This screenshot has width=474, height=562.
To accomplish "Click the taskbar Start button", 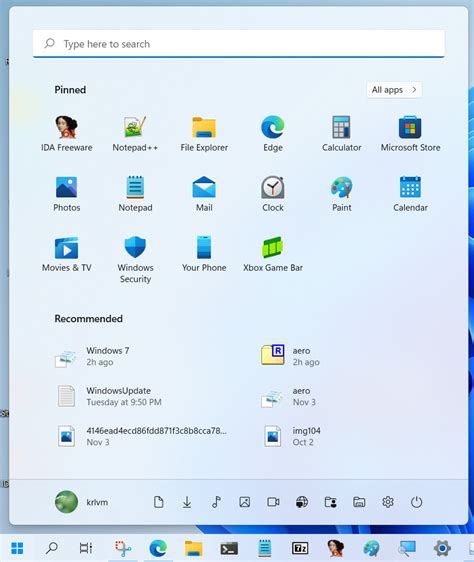I will point(17,548).
